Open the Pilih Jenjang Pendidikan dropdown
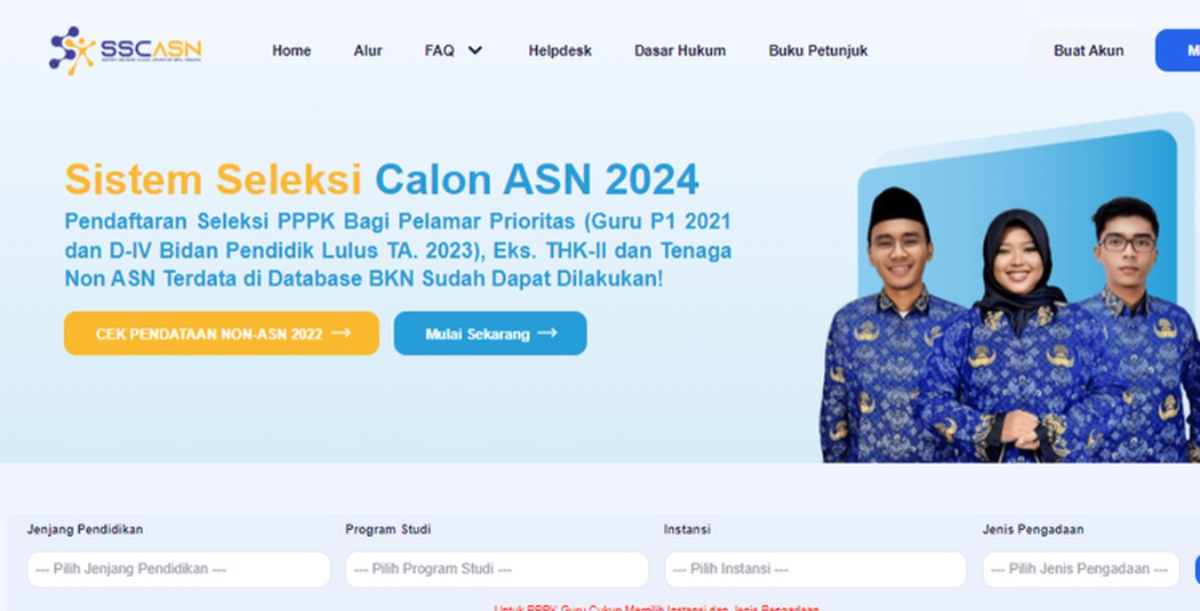1200x611 pixels. pos(178,569)
